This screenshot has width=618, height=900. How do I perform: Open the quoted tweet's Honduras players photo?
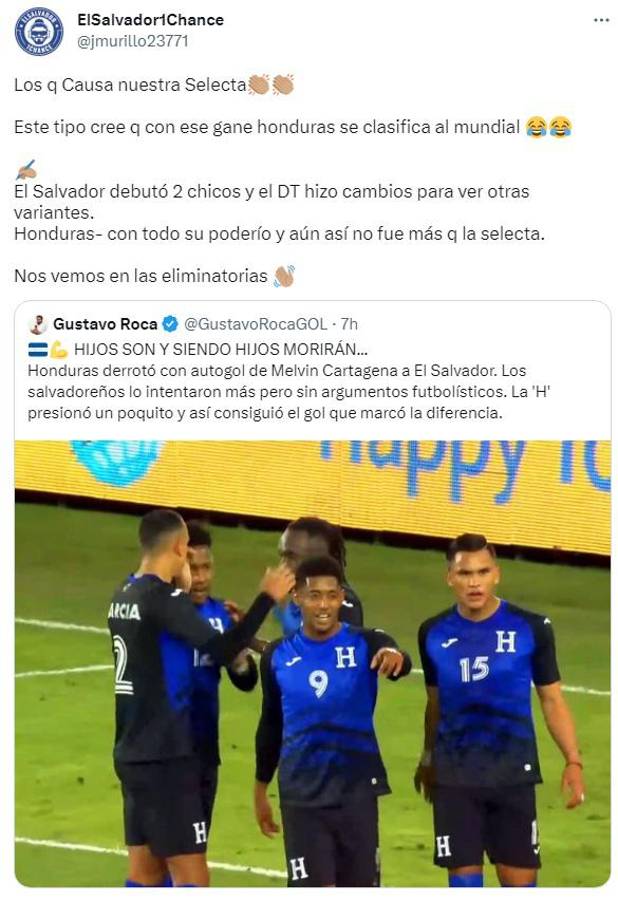(x=313, y=664)
